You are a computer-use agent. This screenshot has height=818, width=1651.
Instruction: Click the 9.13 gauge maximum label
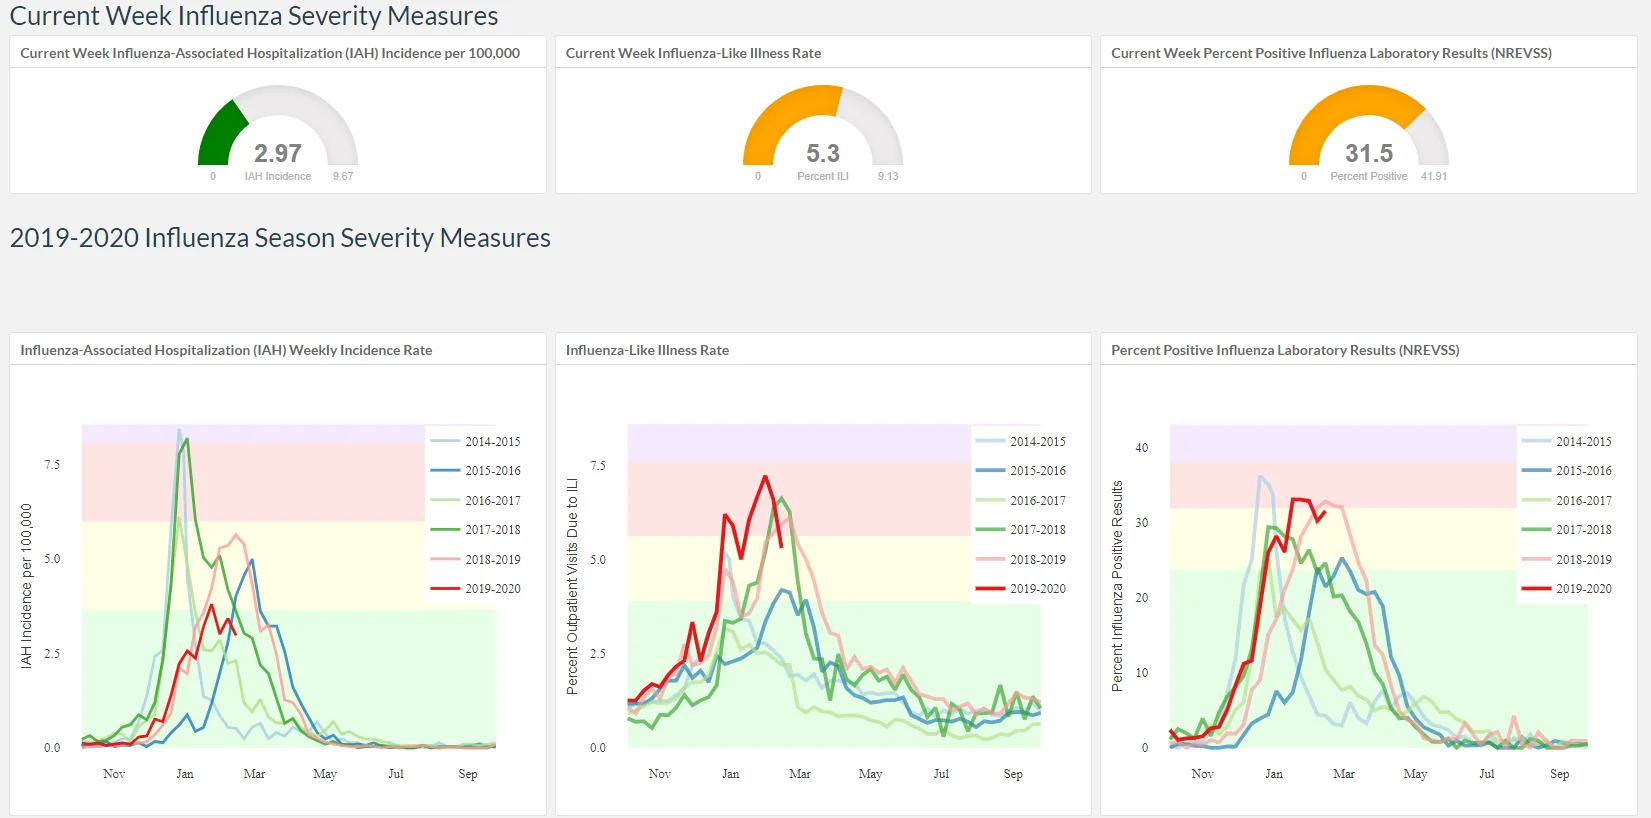888,176
